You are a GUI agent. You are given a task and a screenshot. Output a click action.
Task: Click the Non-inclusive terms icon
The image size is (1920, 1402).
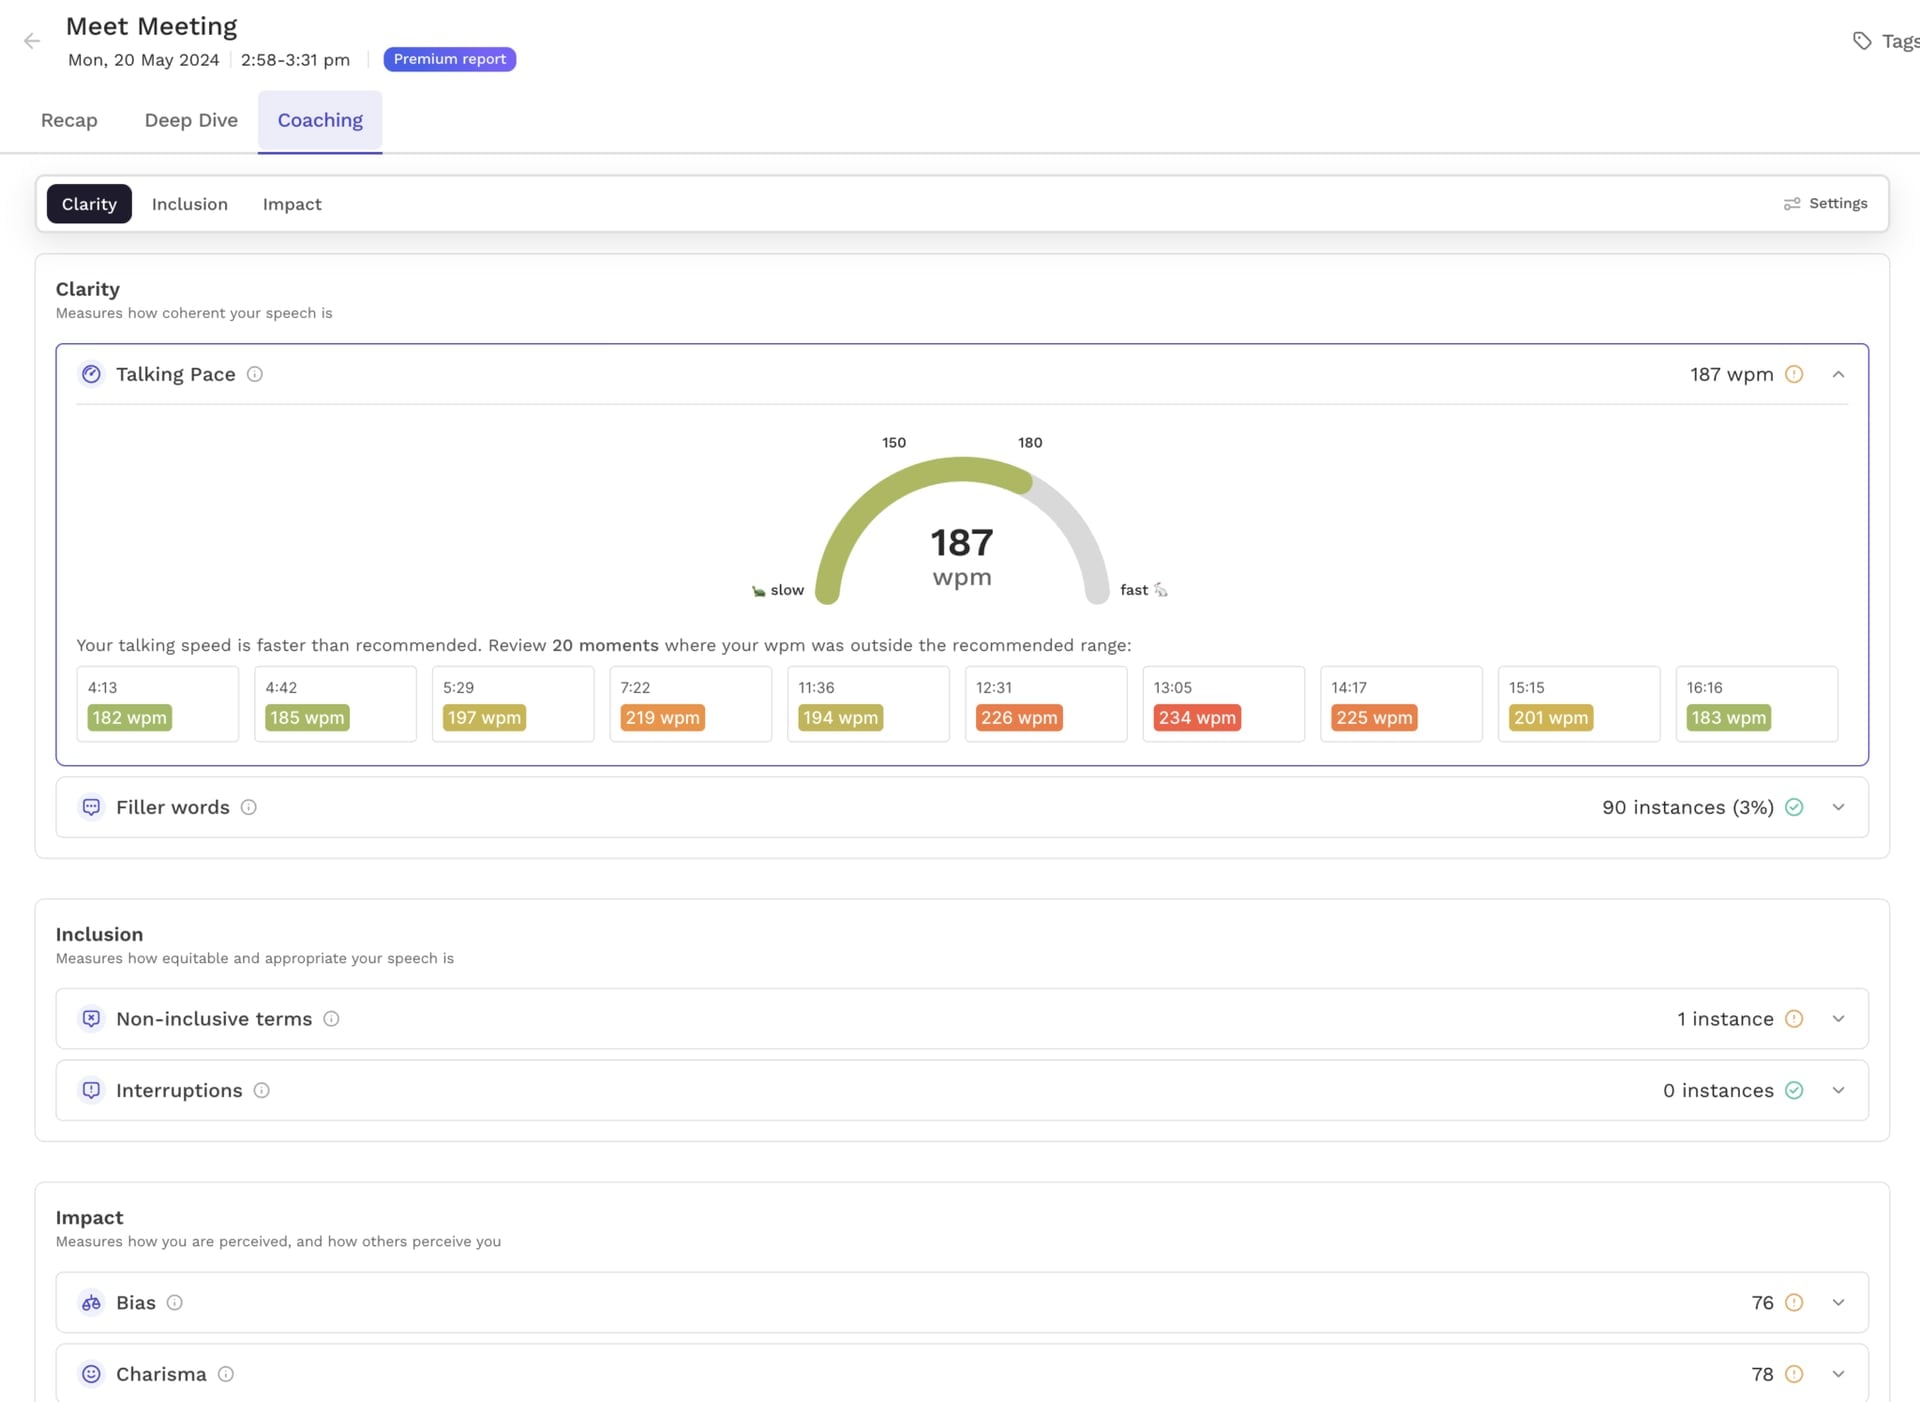pos(91,1019)
